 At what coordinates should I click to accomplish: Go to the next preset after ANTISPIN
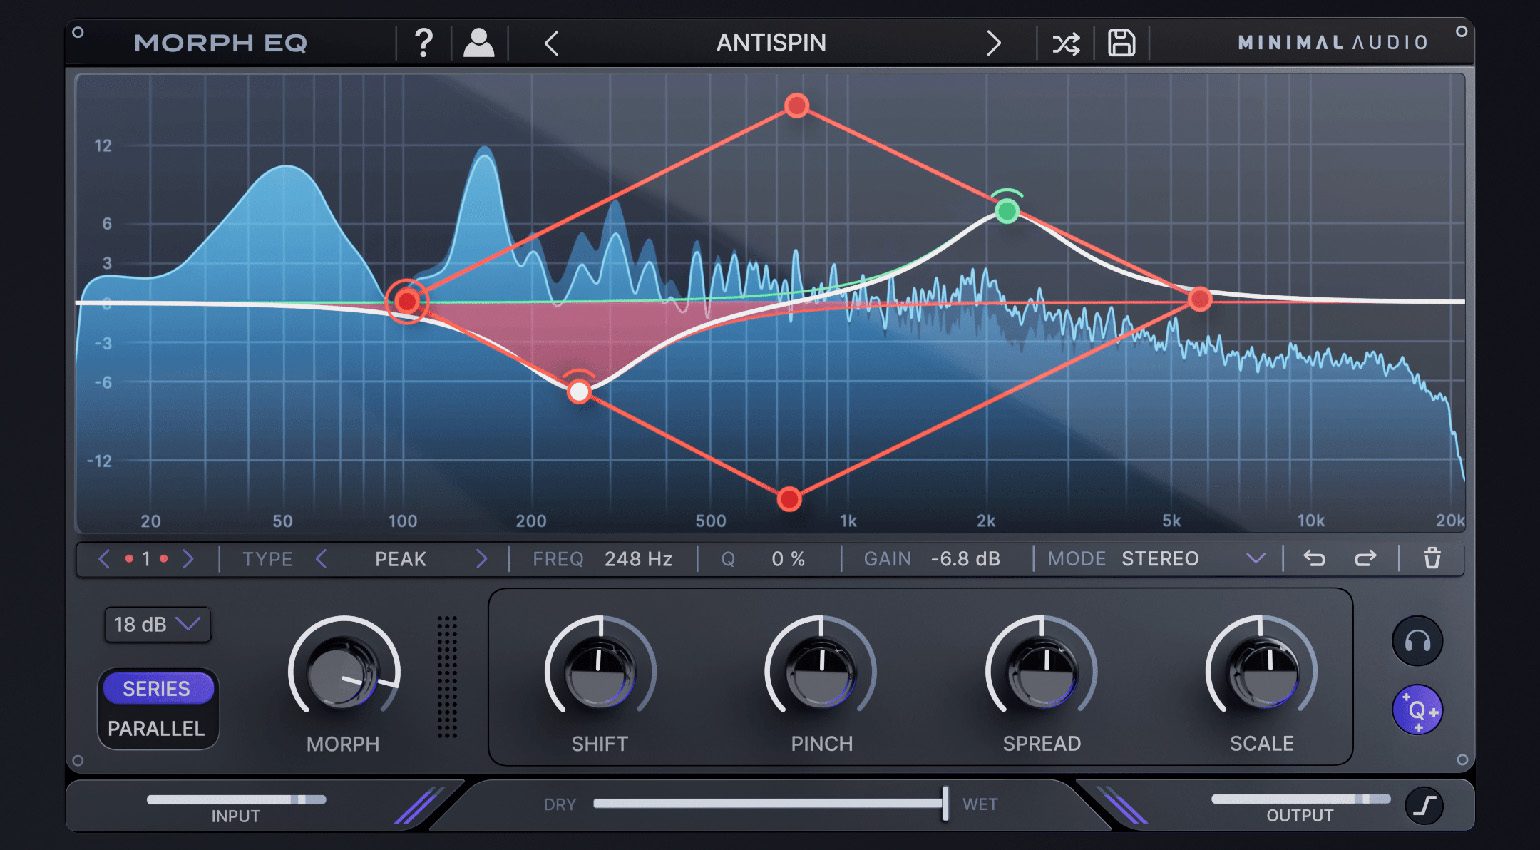[x=993, y=42]
